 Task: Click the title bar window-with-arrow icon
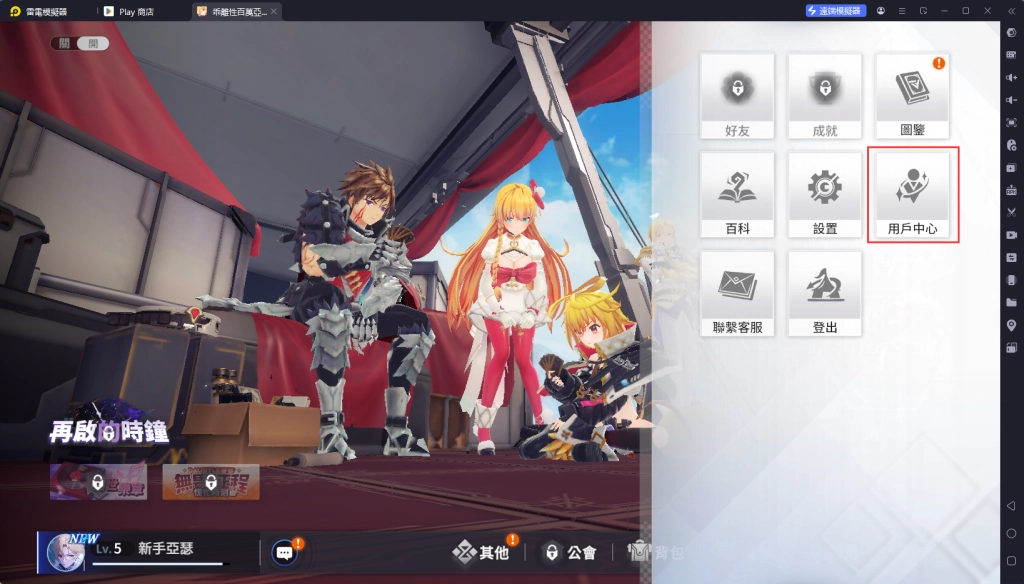[923, 10]
